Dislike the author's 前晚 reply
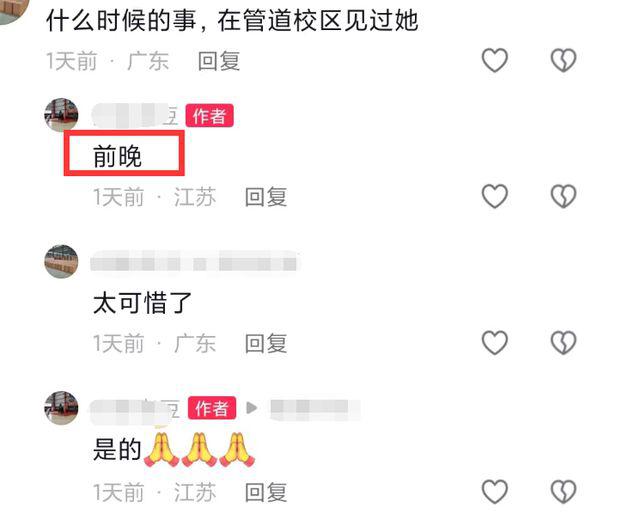Image resolution: width=640 pixels, height=520 pixels. pyautogui.click(x=563, y=196)
